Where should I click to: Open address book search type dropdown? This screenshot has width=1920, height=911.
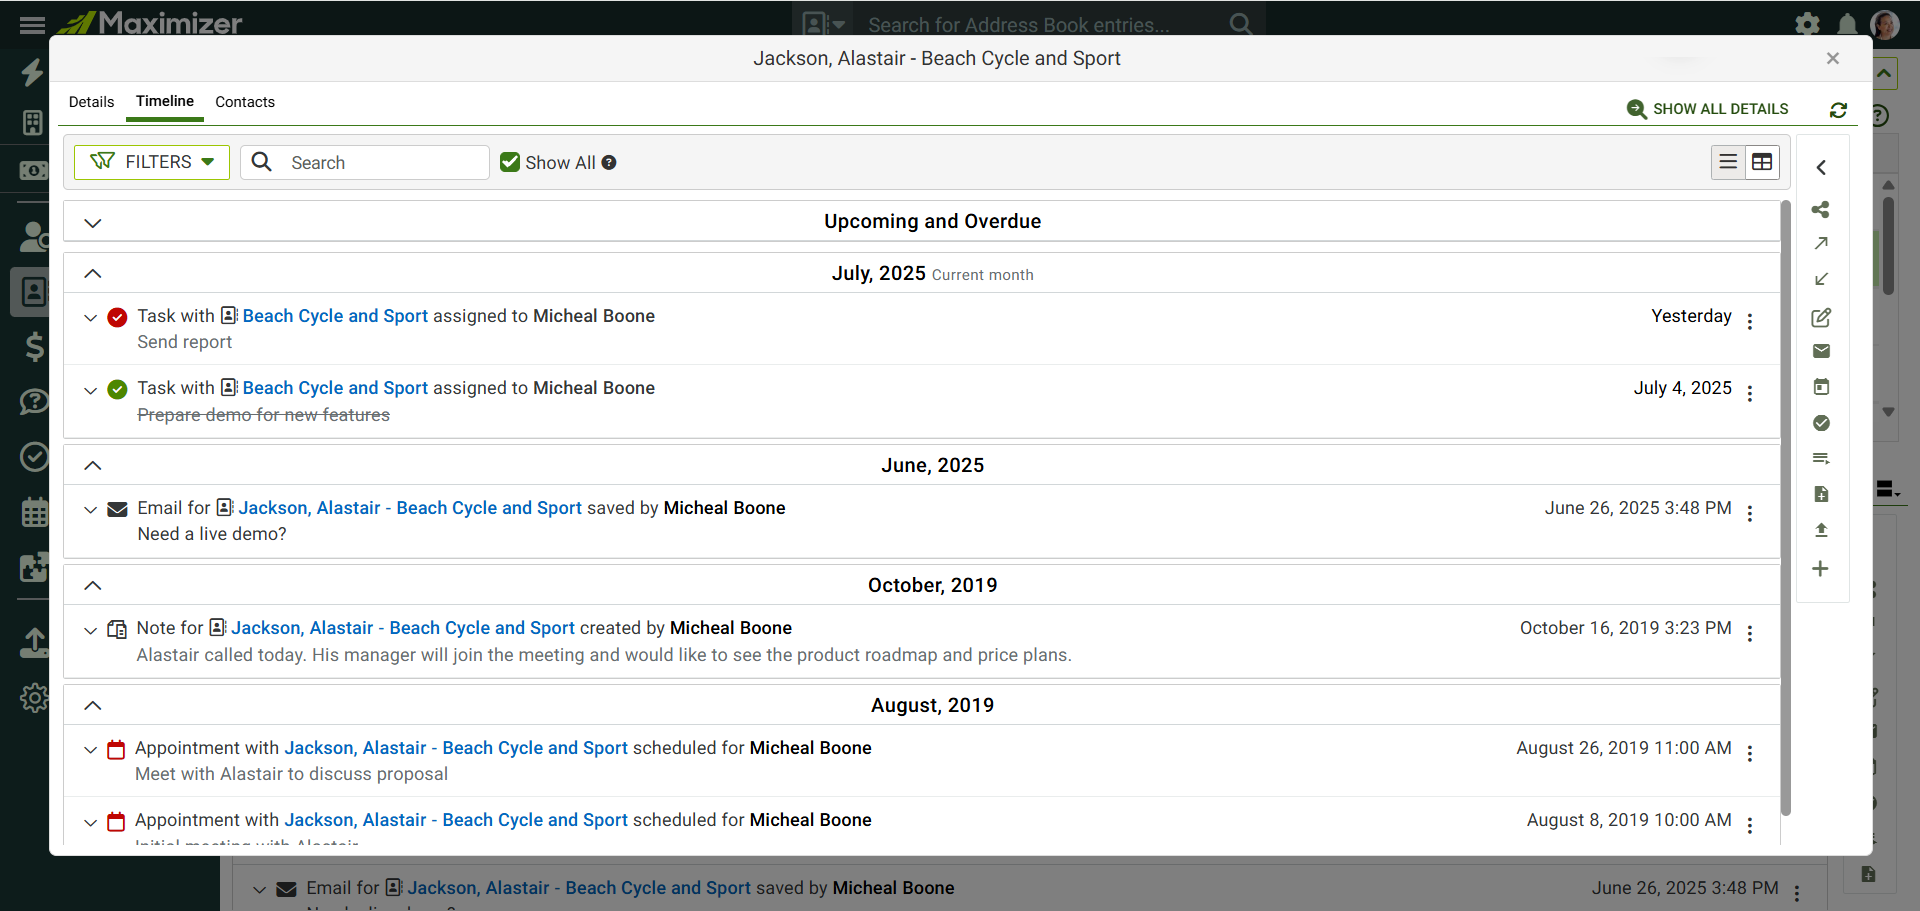[x=825, y=24]
